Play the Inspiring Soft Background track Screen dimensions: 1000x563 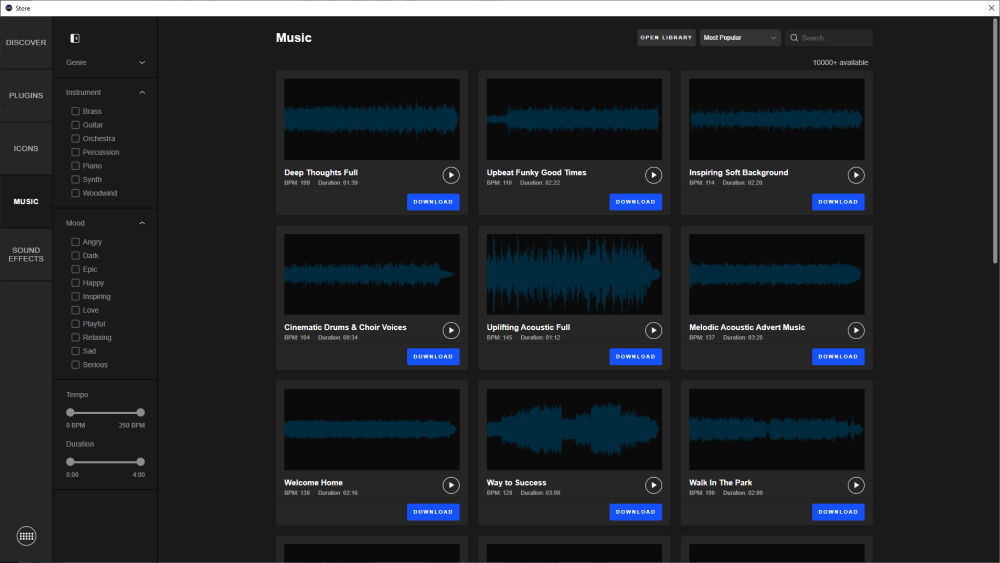click(856, 175)
